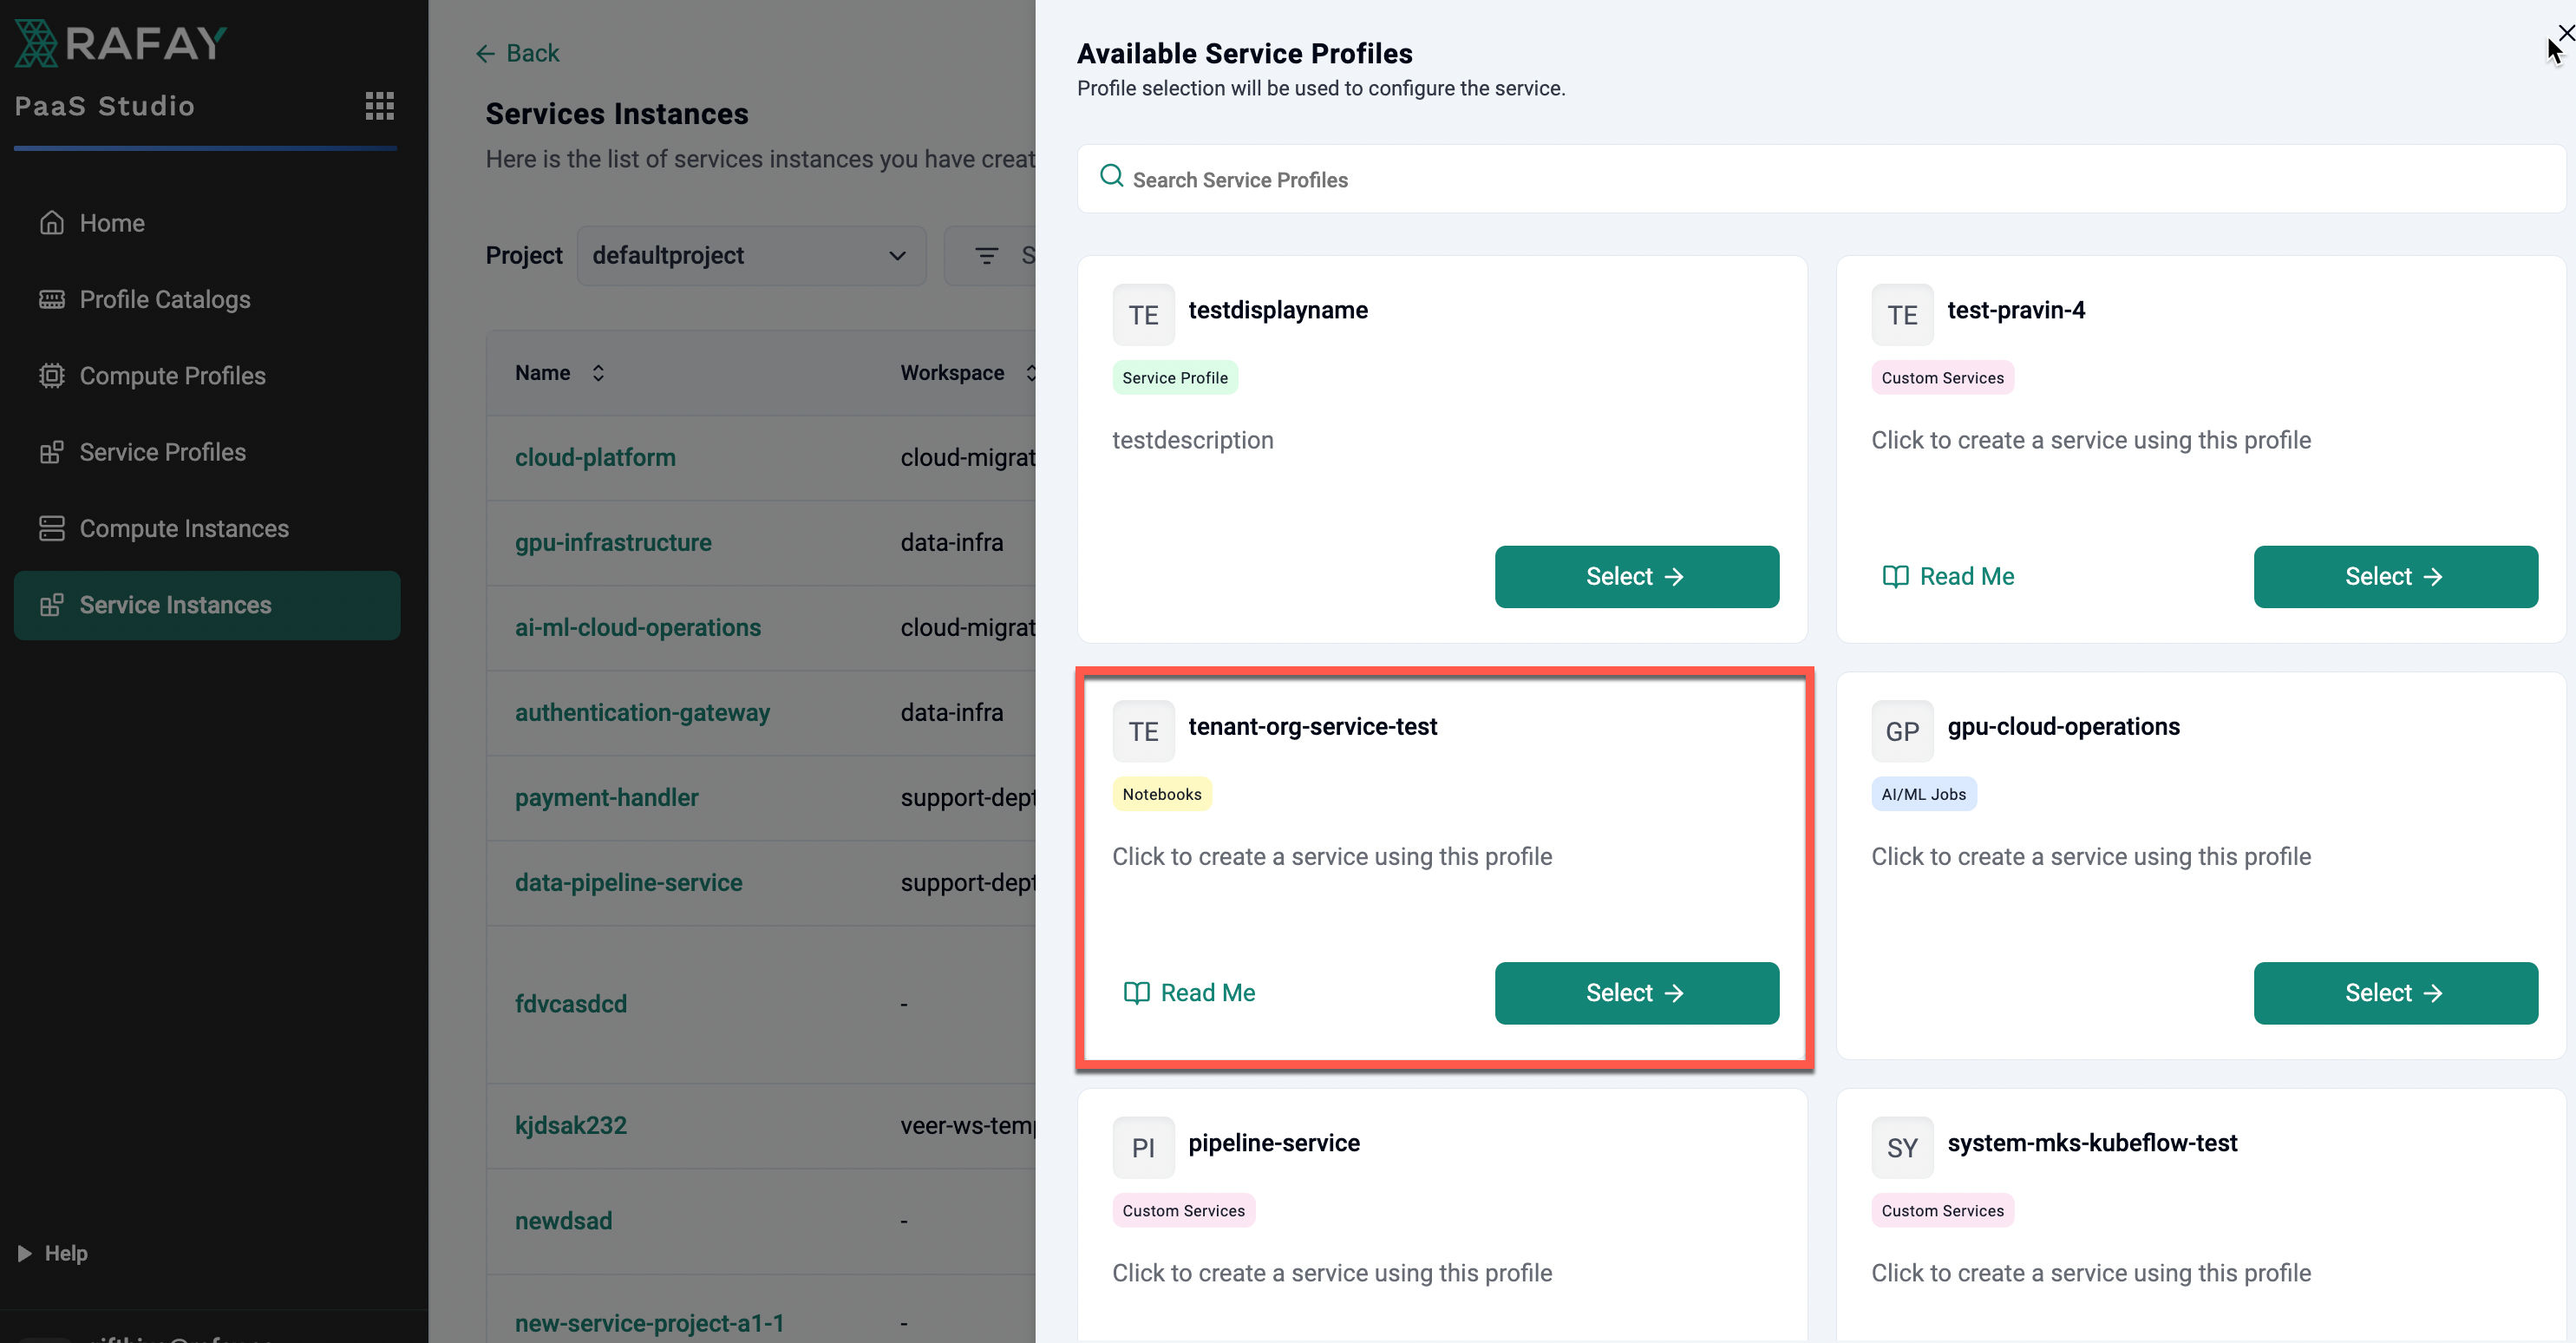This screenshot has height=1343, width=2576.
Task: Open Profile Catalogs from the sidebar
Action: [x=164, y=299]
